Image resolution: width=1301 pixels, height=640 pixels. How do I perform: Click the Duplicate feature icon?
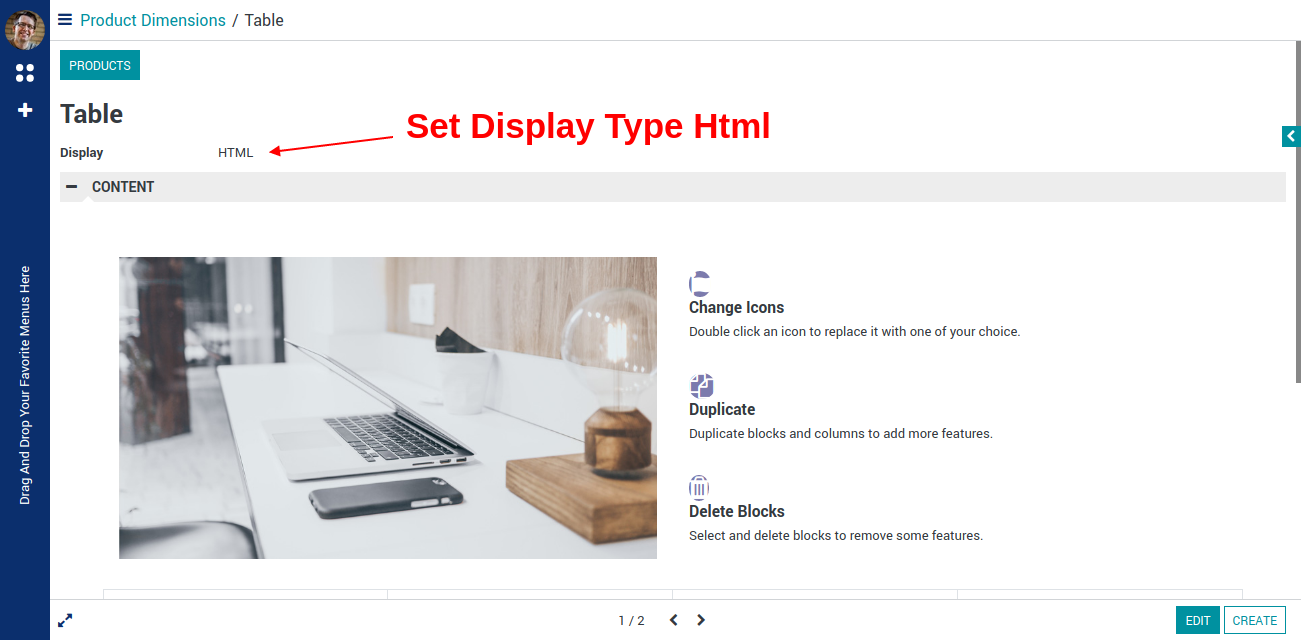pyautogui.click(x=701, y=386)
